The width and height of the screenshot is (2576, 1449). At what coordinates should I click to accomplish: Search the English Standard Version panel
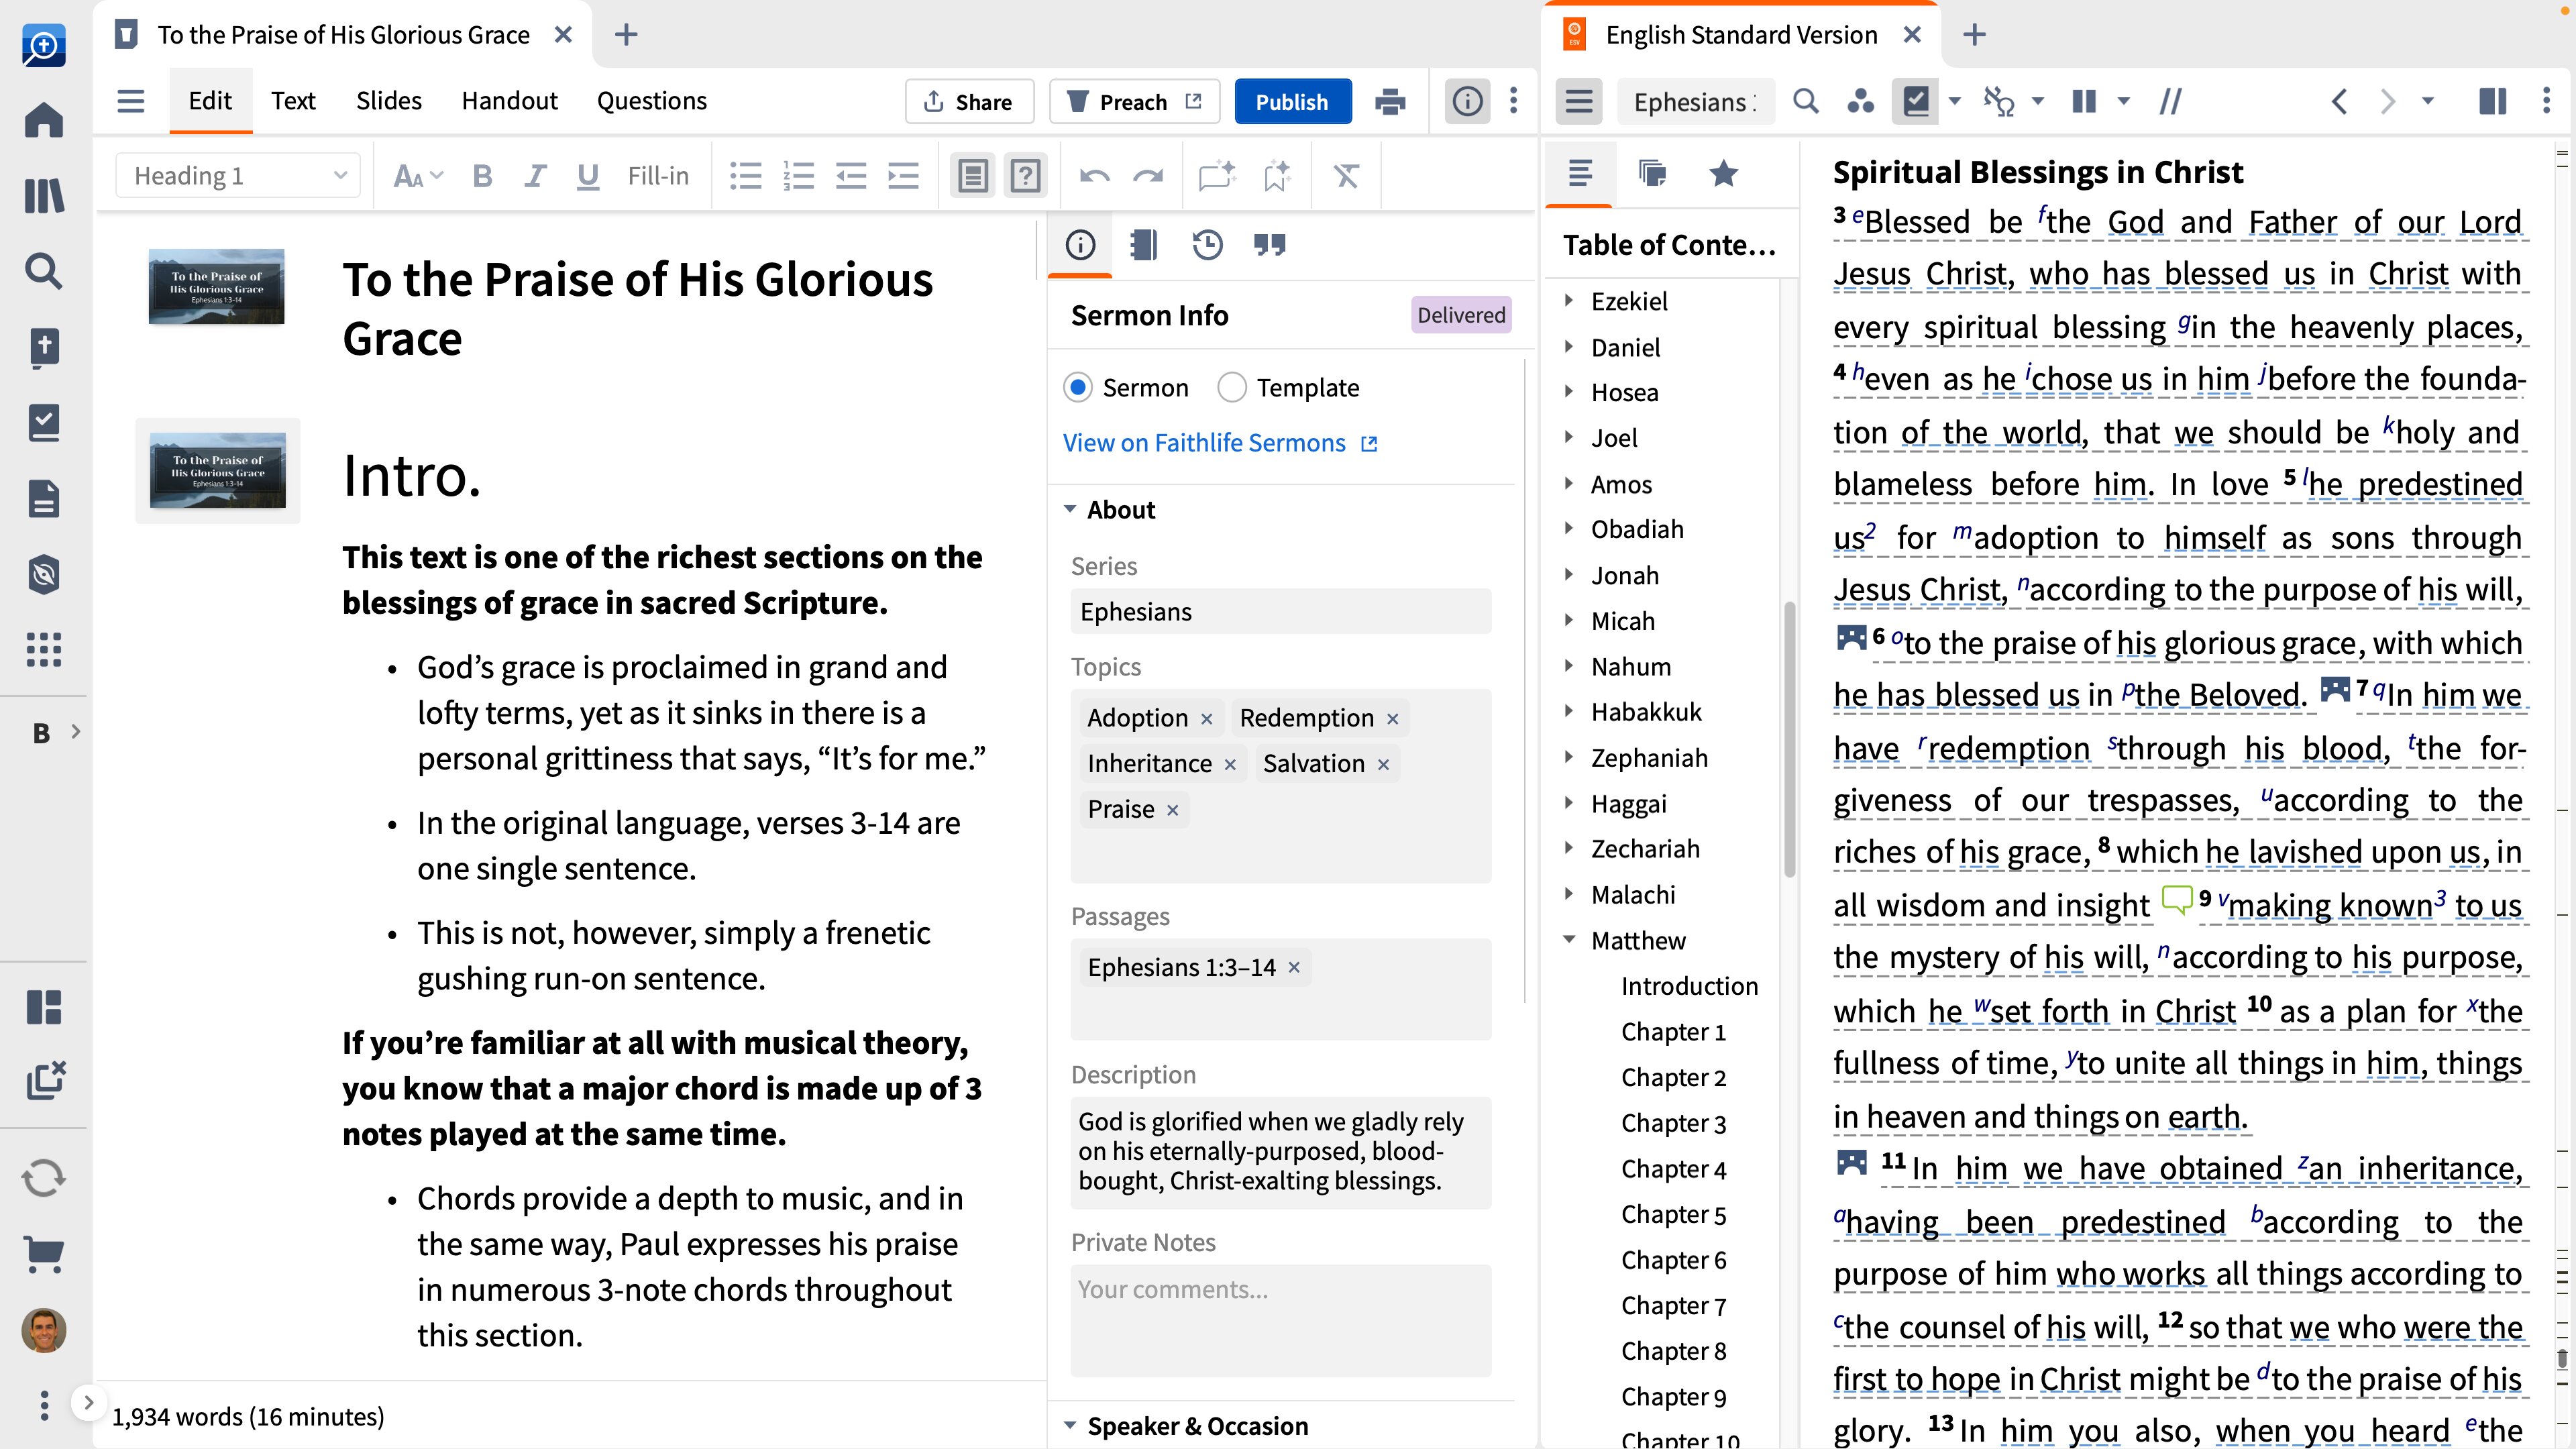point(1806,102)
